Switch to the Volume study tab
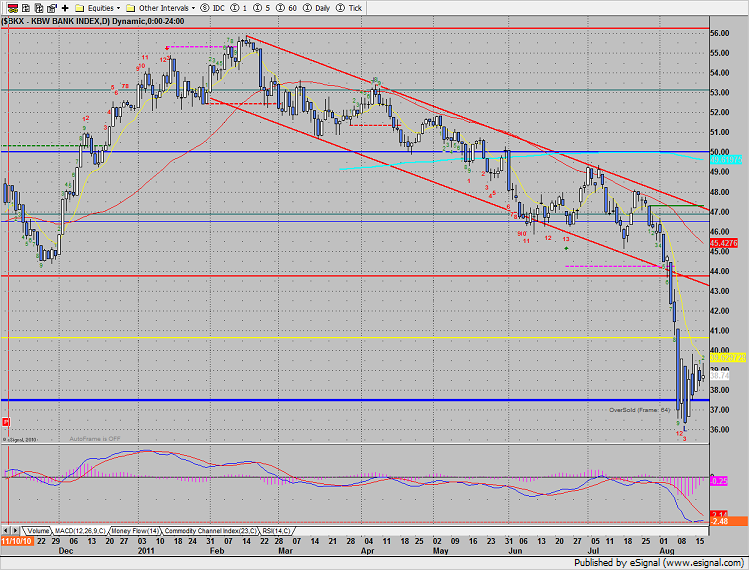Image resolution: width=749 pixels, height=570 pixels. click(x=38, y=531)
